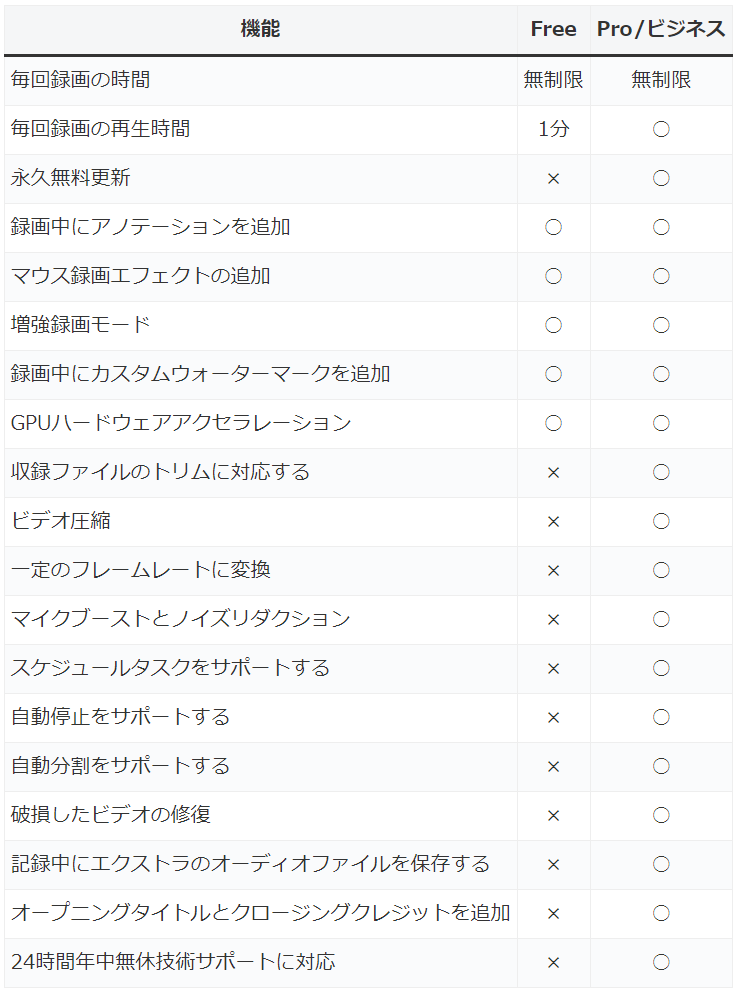Select the 機能 column header

(x=260, y=29)
